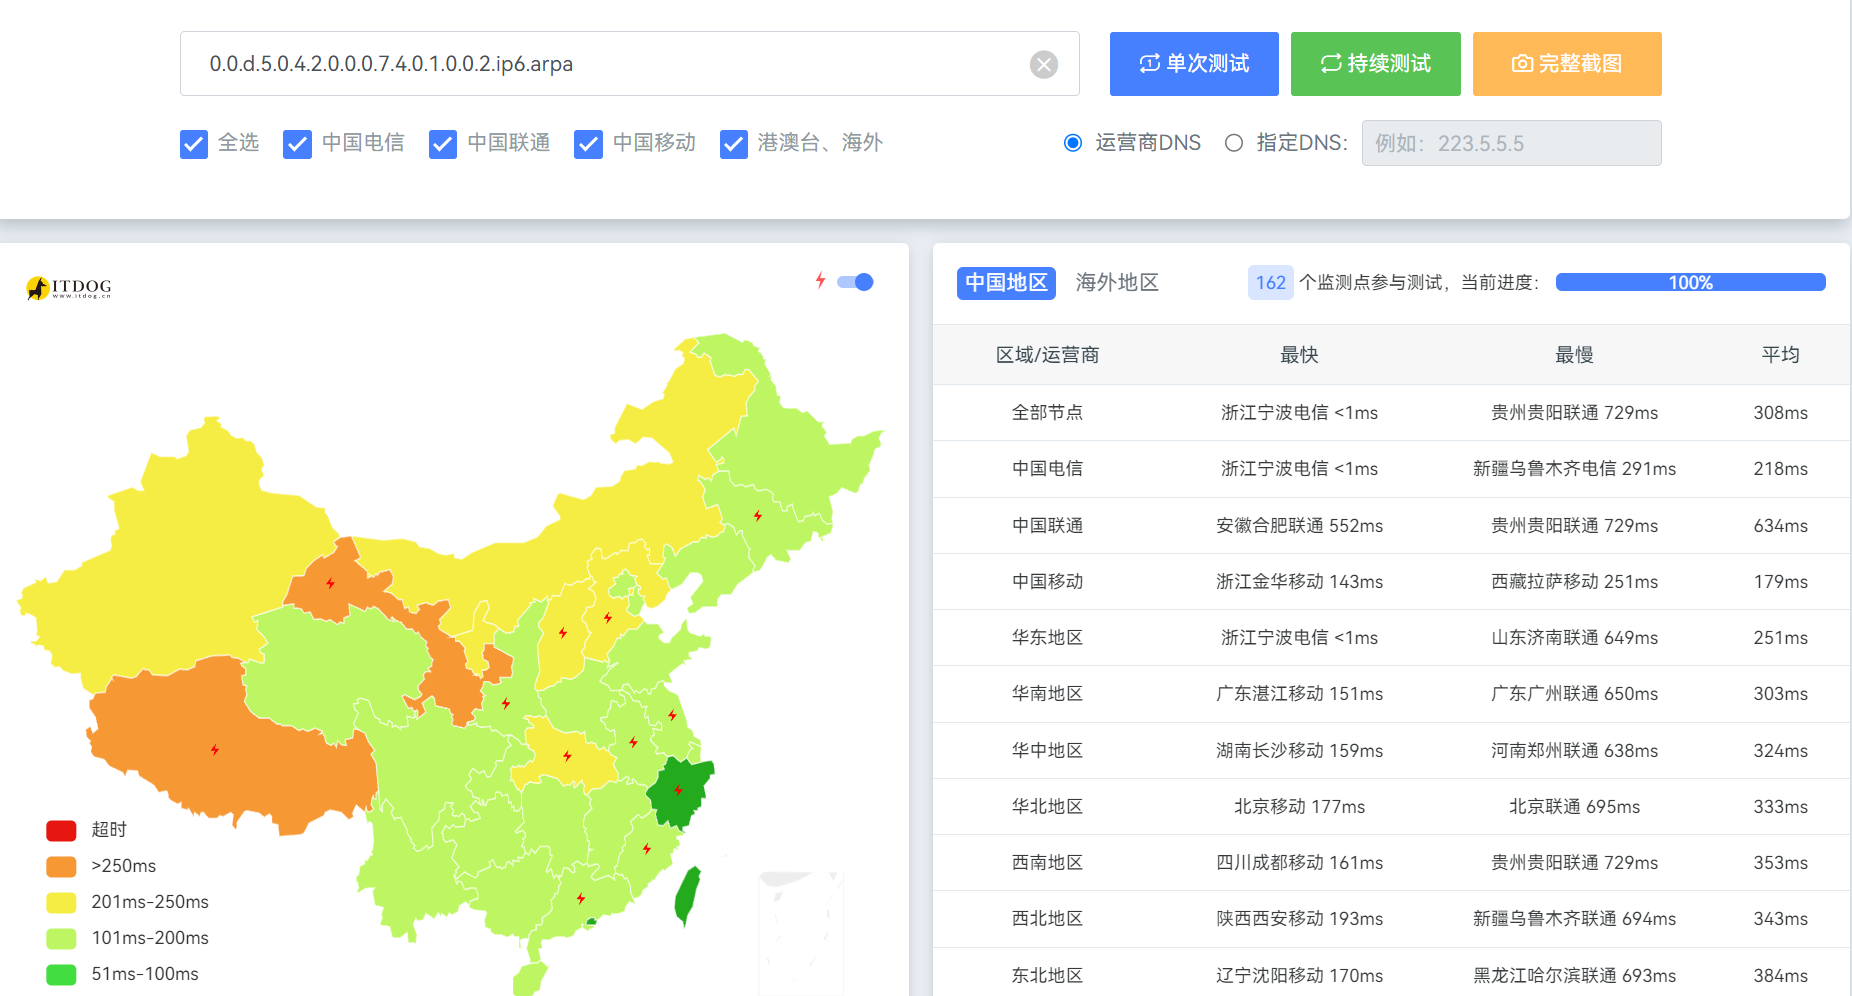Click lightning marker in northeast Heilongjiang area

758,516
